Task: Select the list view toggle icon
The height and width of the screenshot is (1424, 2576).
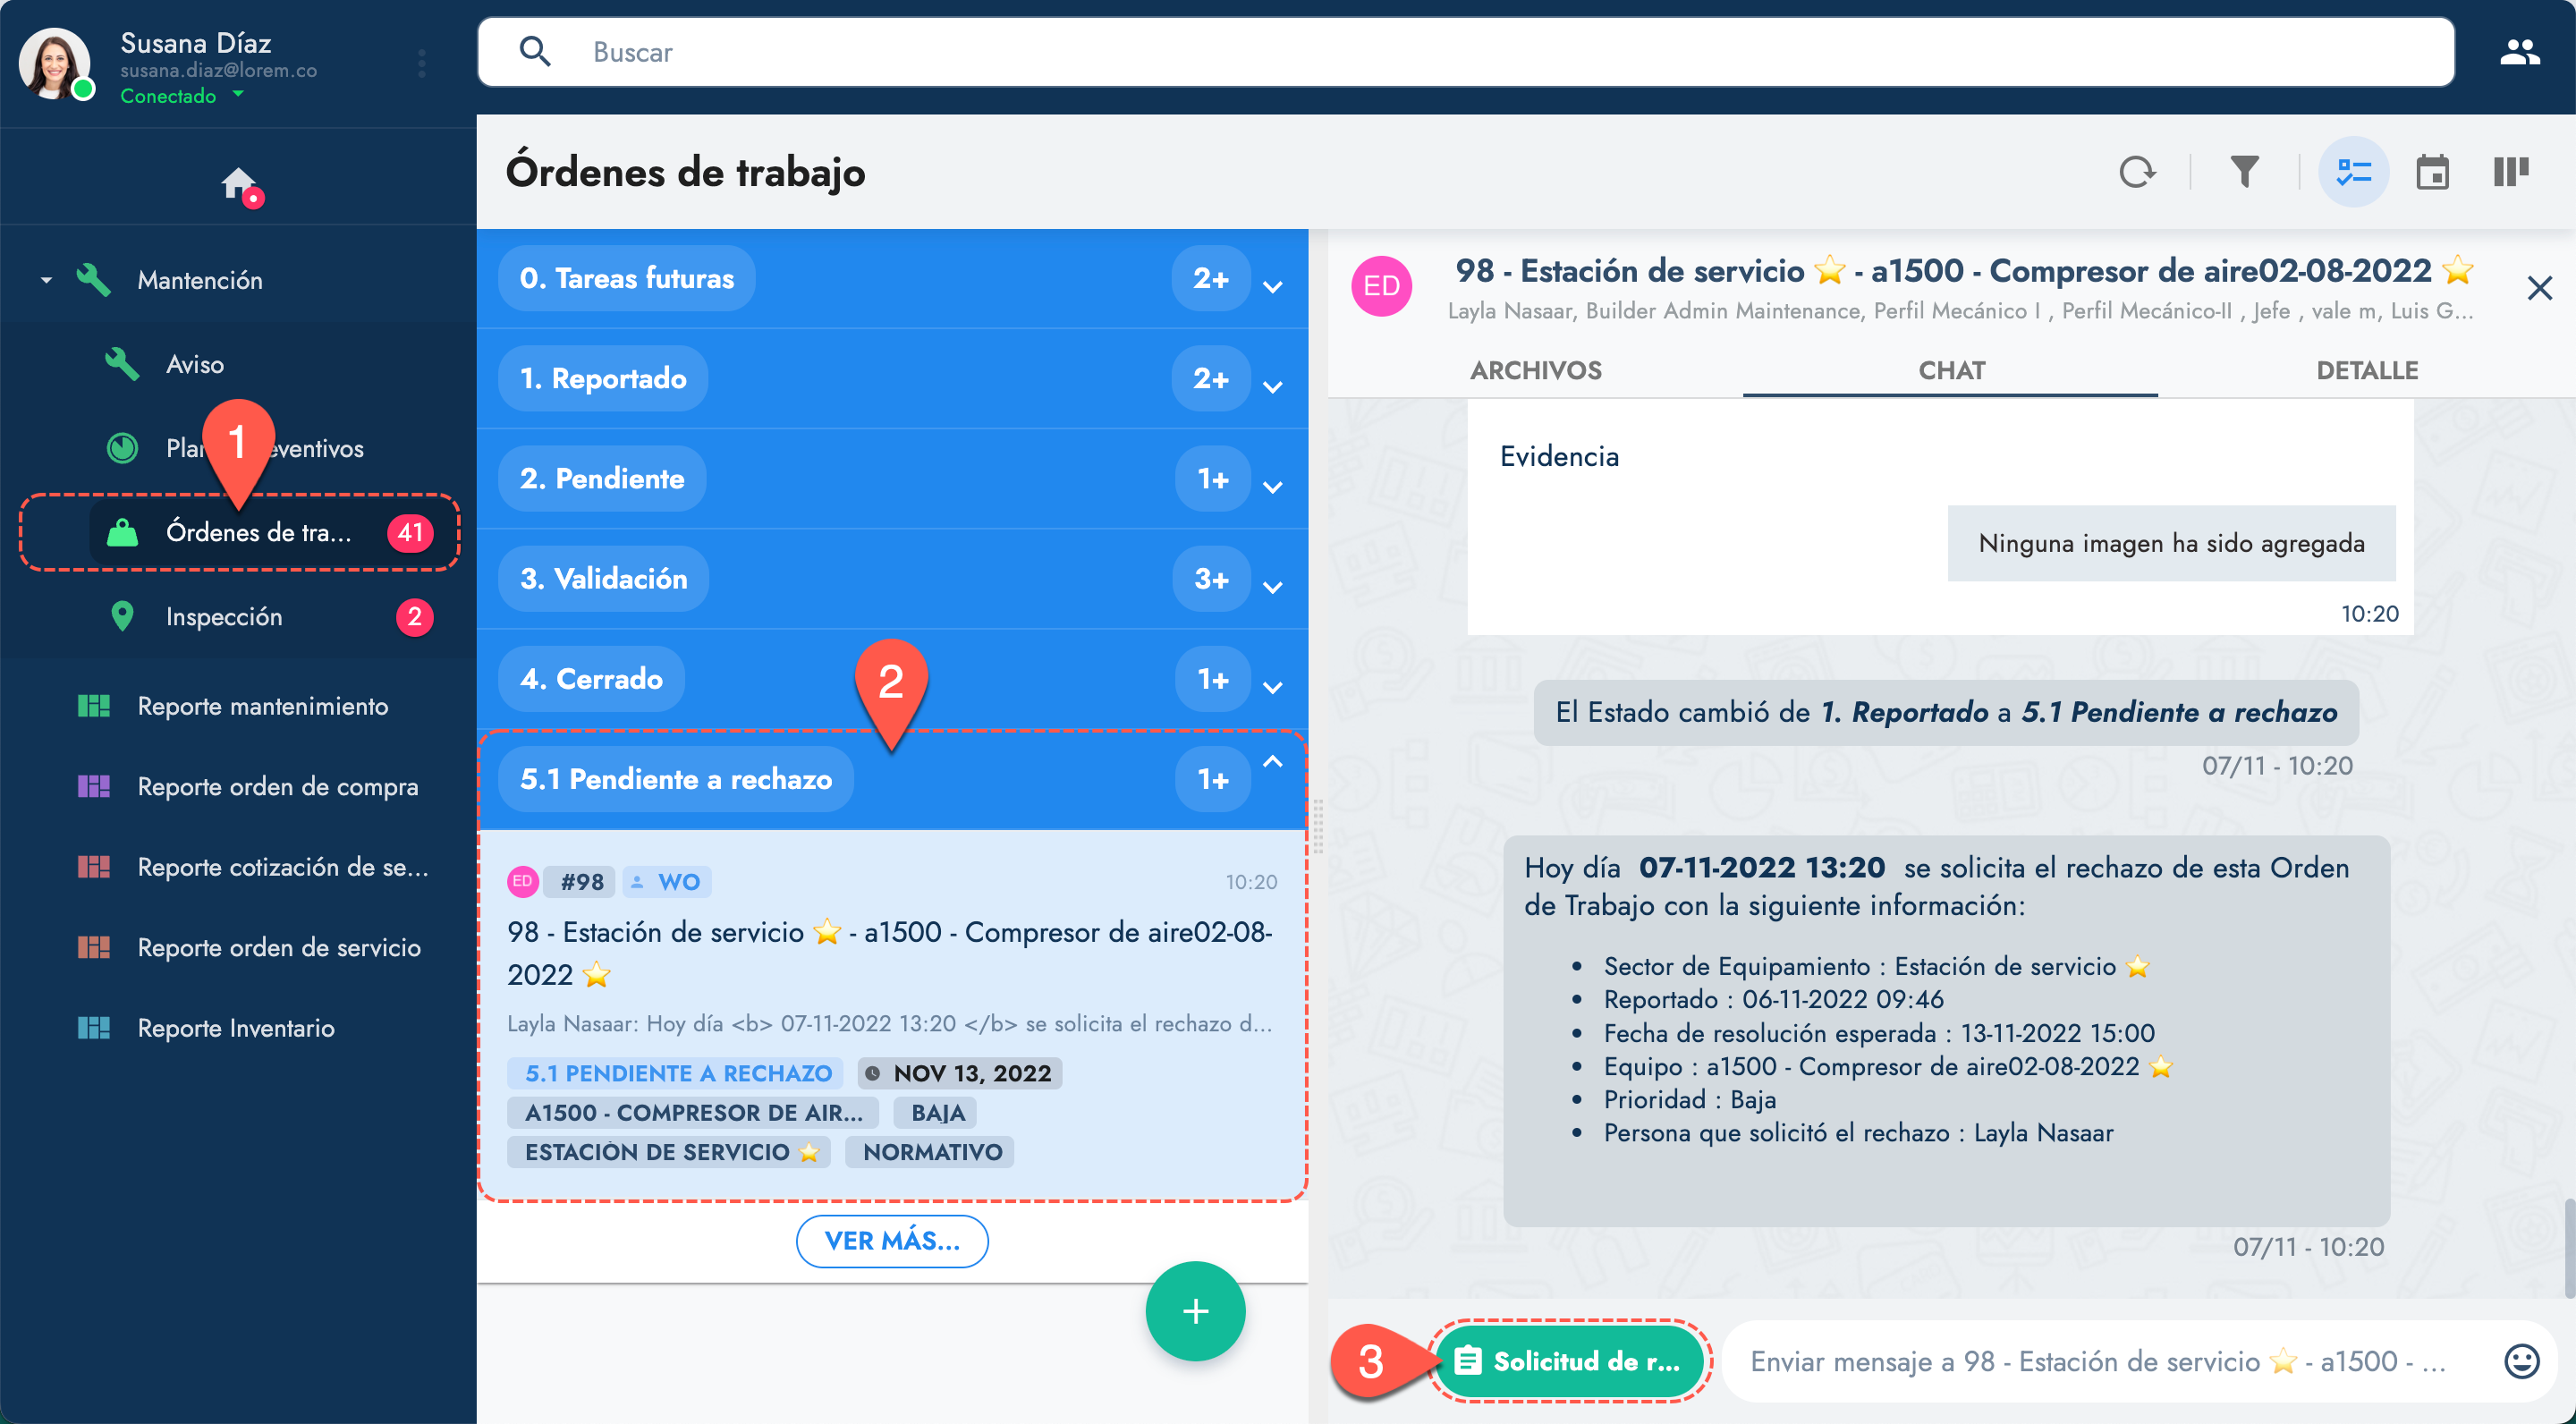Action: coord(2354,172)
